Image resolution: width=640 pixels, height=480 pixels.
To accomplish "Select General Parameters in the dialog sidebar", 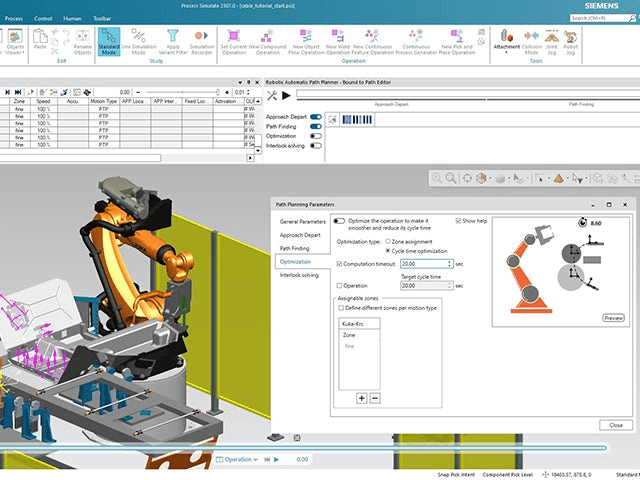I will (x=302, y=222).
